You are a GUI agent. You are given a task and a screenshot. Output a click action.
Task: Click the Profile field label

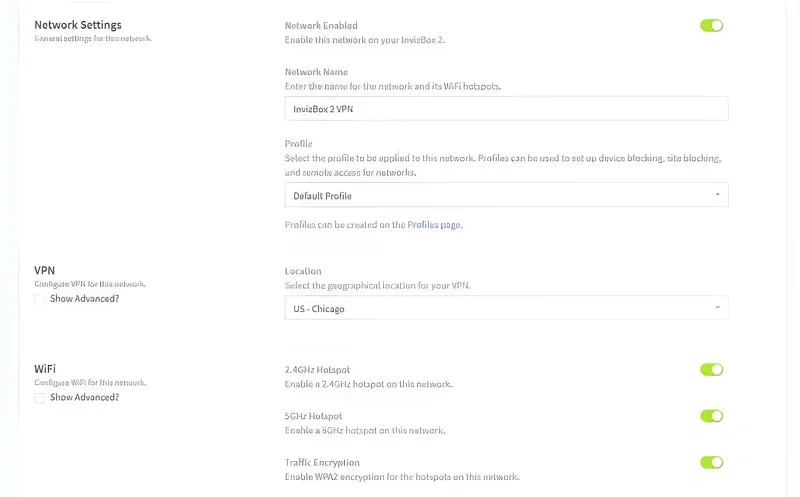click(x=299, y=144)
